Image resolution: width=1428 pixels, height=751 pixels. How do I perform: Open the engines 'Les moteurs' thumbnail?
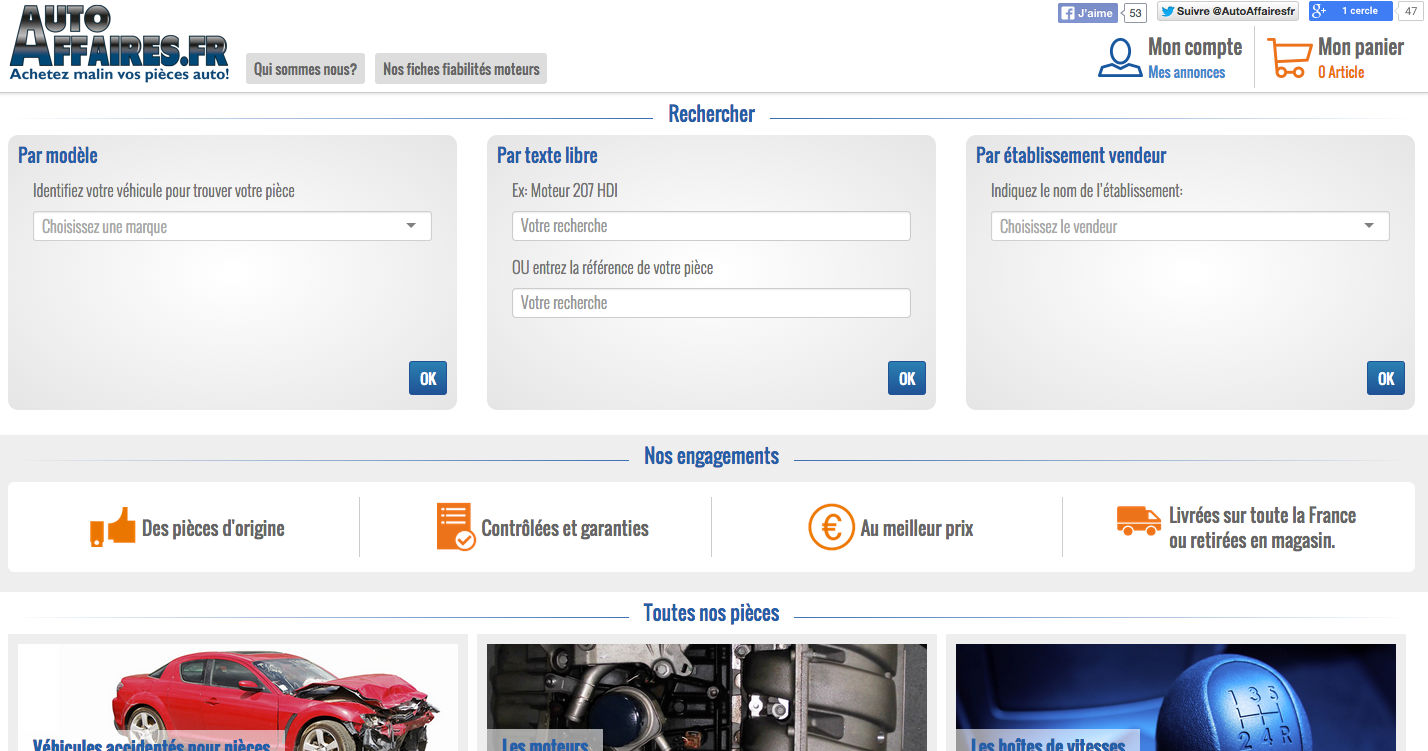tap(707, 697)
